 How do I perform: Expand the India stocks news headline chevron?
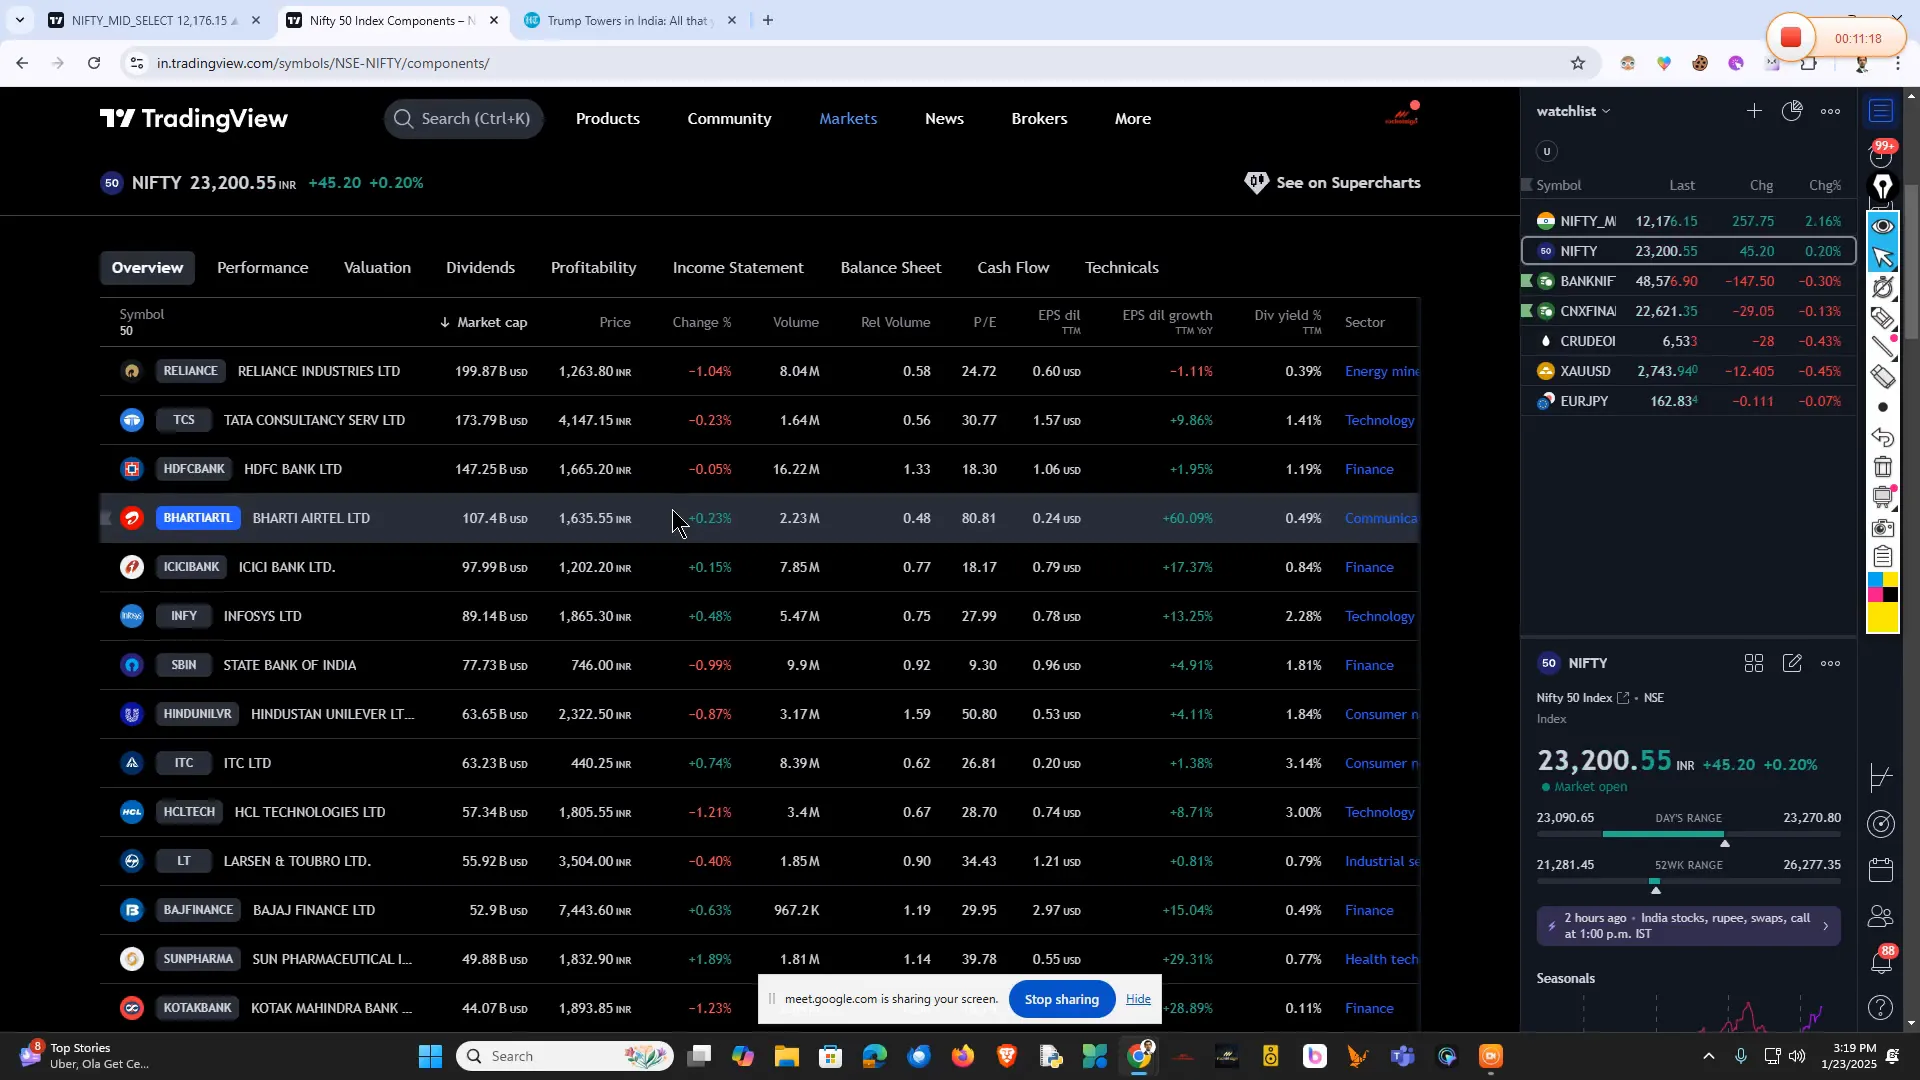click(1825, 926)
